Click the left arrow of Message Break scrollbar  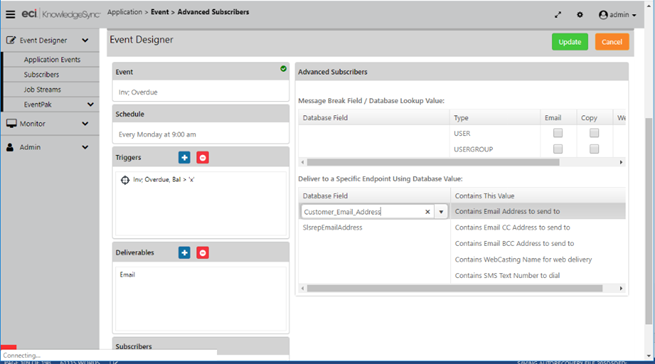coord(303,162)
